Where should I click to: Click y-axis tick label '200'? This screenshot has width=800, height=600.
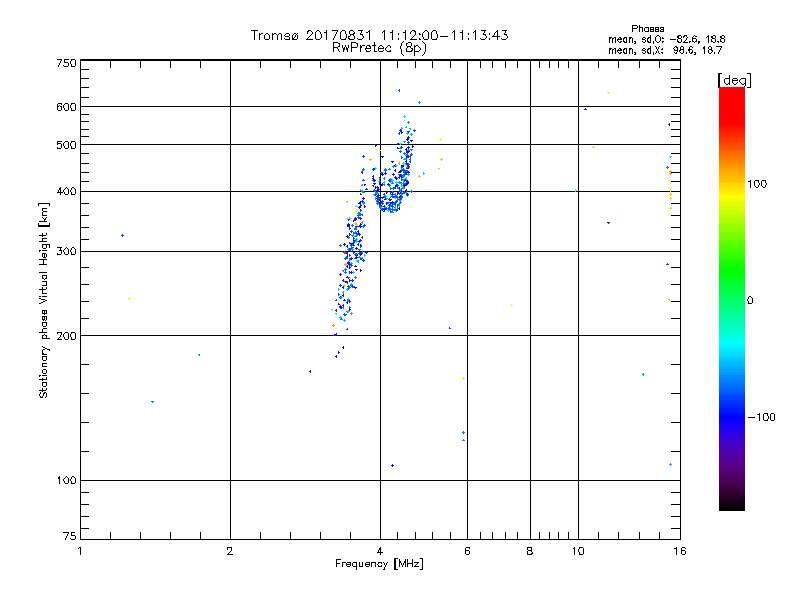[66, 336]
